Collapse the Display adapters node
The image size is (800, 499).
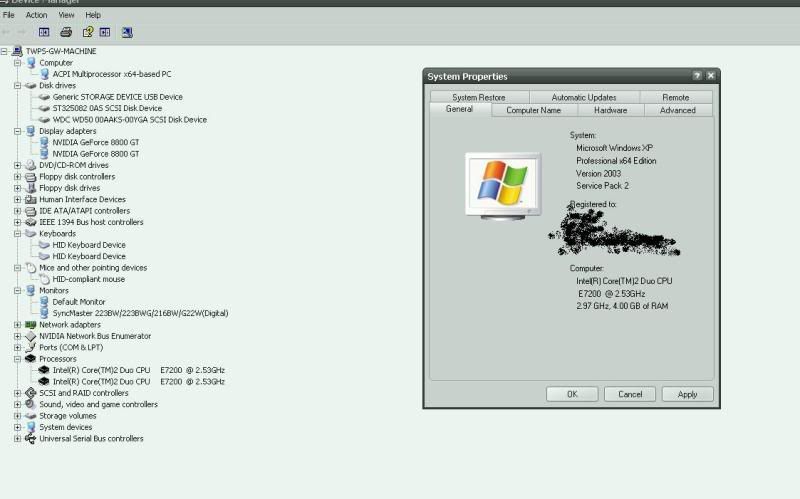pos(17,131)
